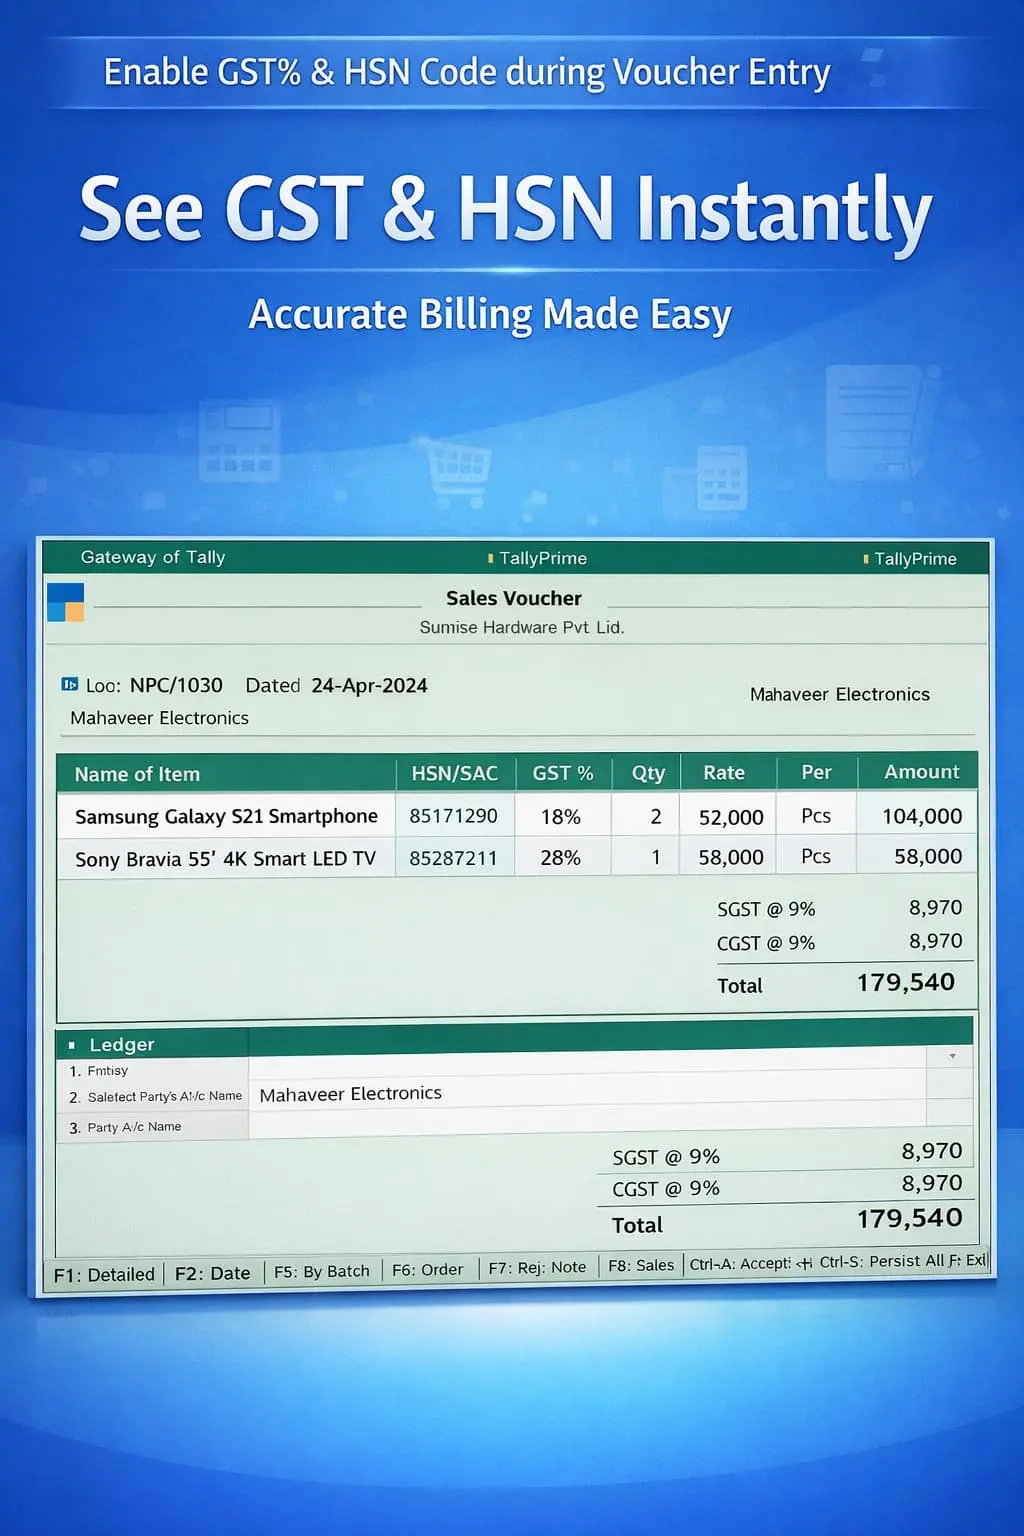
Task: Select the Mahaveer Electronics Party A/c field
Action: click(x=349, y=1093)
